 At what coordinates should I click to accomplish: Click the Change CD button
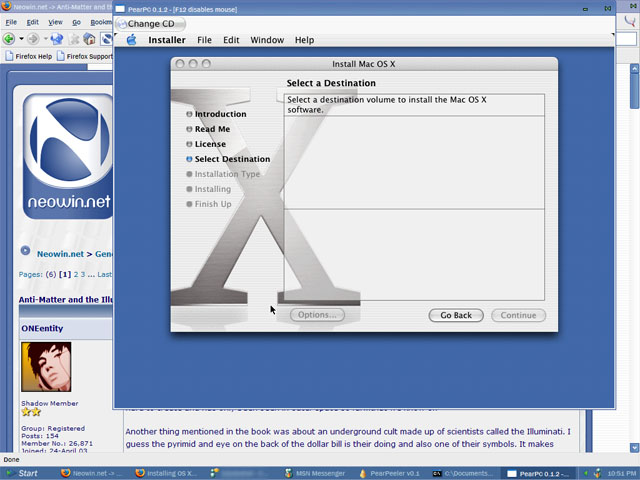[151, 24]
